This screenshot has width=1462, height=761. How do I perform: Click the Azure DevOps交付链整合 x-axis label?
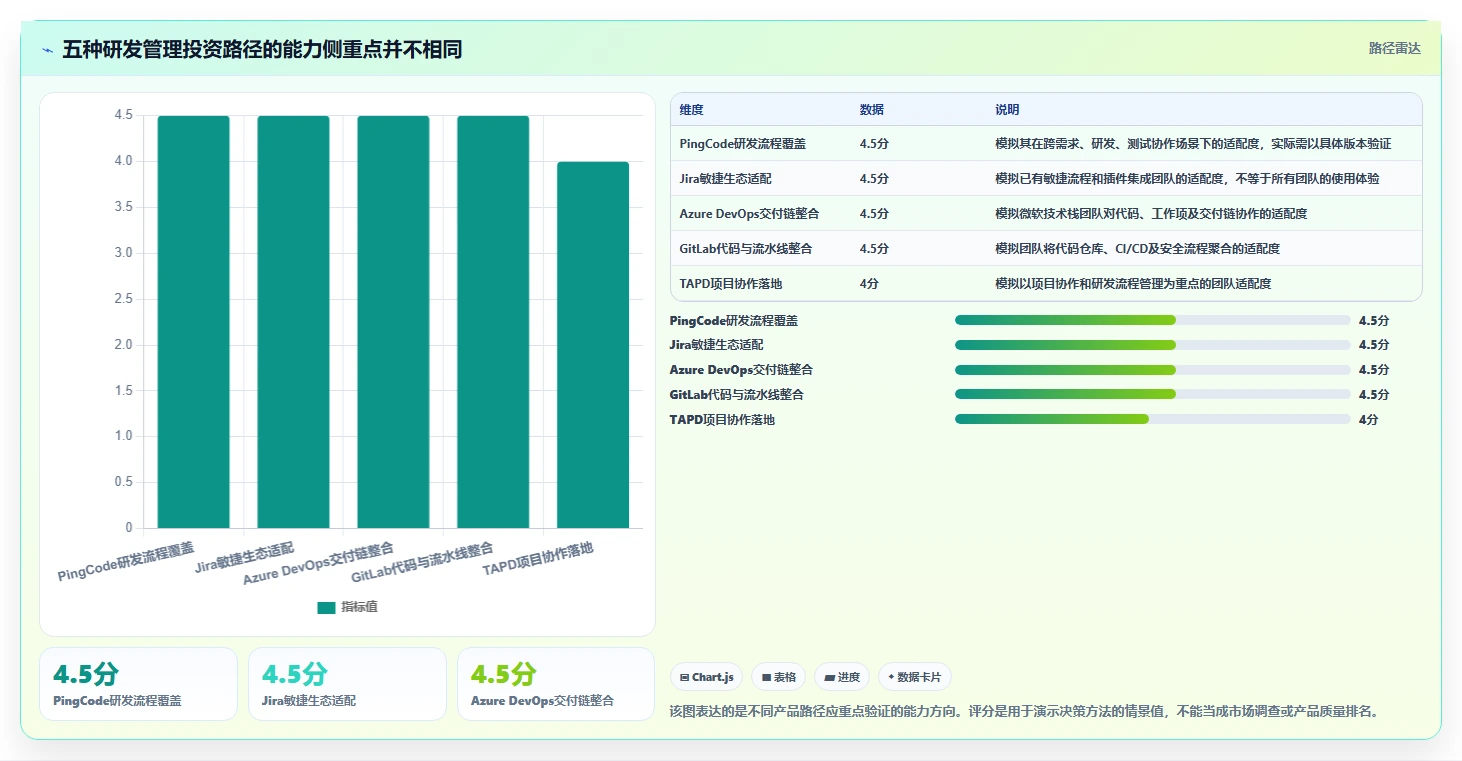point(319,564)
